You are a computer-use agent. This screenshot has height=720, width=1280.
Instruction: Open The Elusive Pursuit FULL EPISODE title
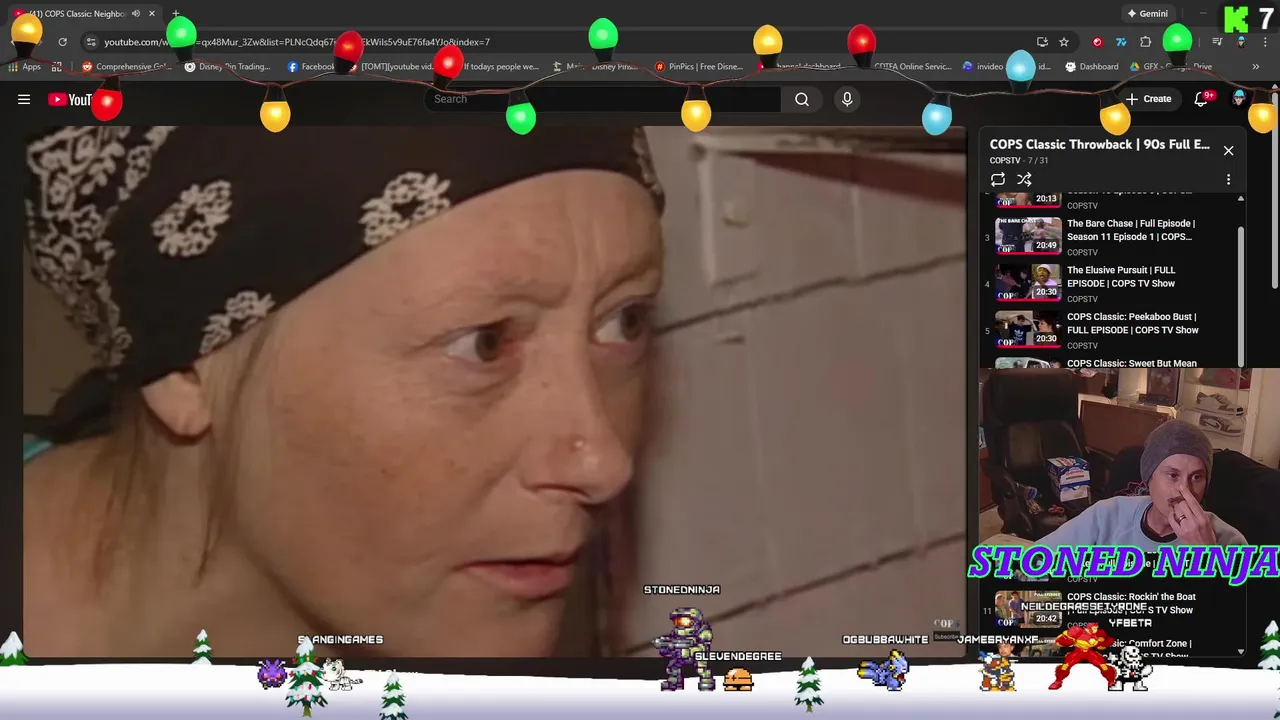pos(1121,277)
